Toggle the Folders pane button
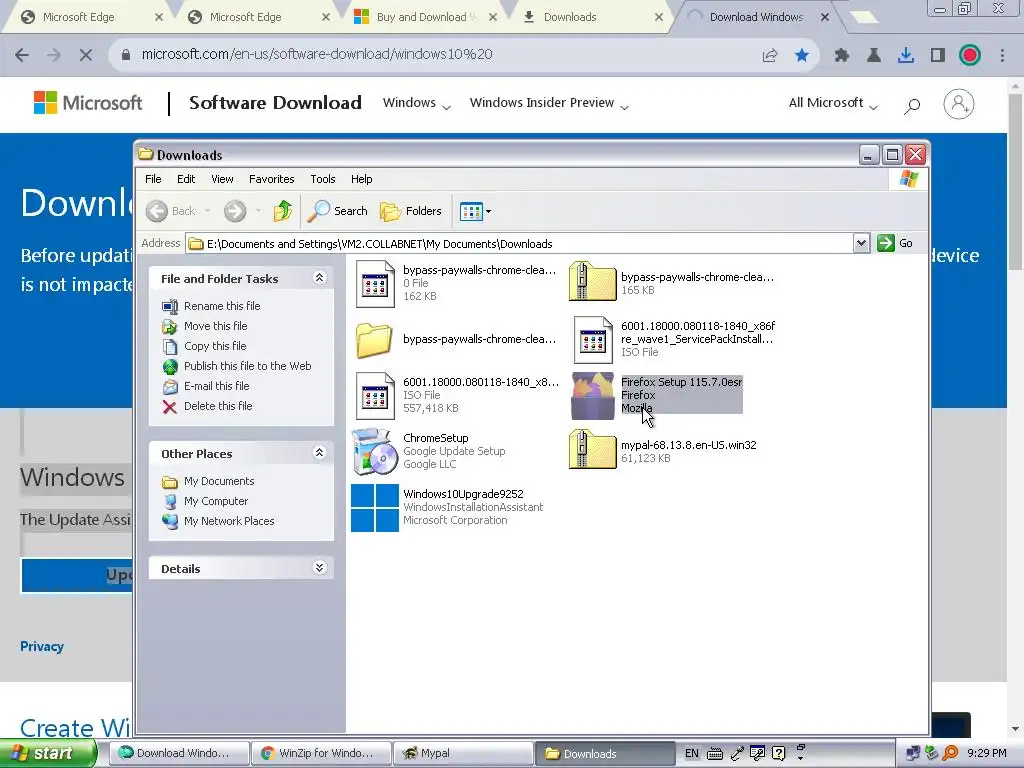This screenshot has width=1024, height=768. pyautogui.click(x=411, y=211)
